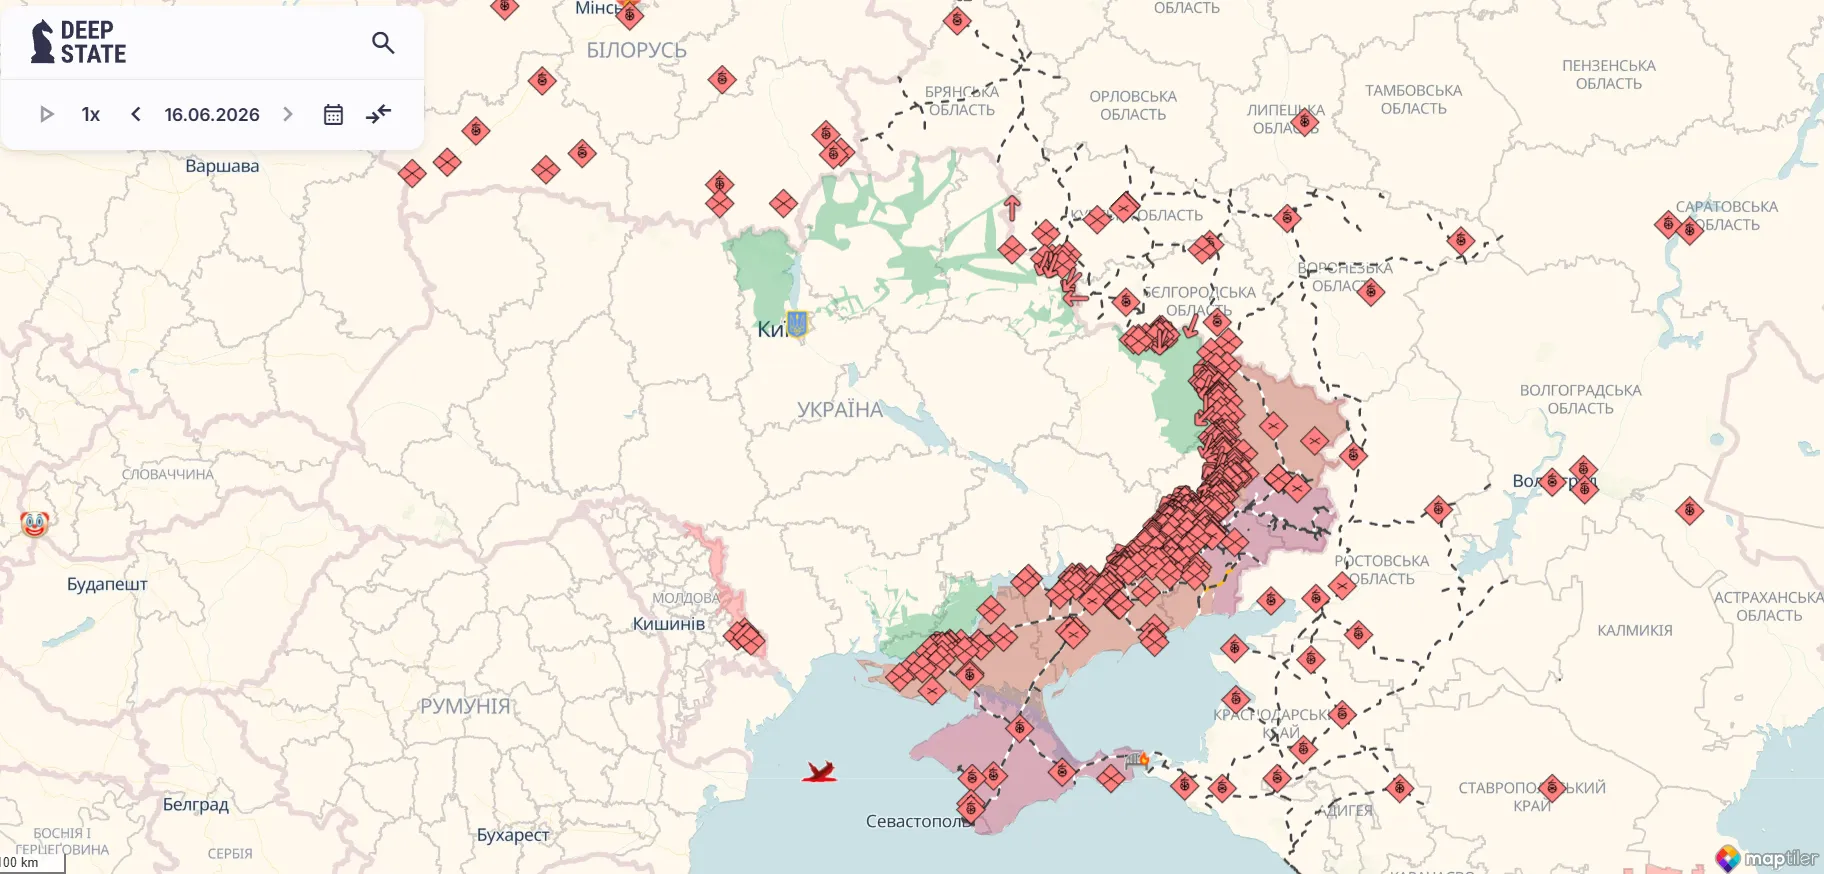Click the ВОЛГОГРАДСЬКА ОБЛАСТЬ label
This screenshot has width=1824, height=874.
pyautogui.click(x=1581, y=399)
